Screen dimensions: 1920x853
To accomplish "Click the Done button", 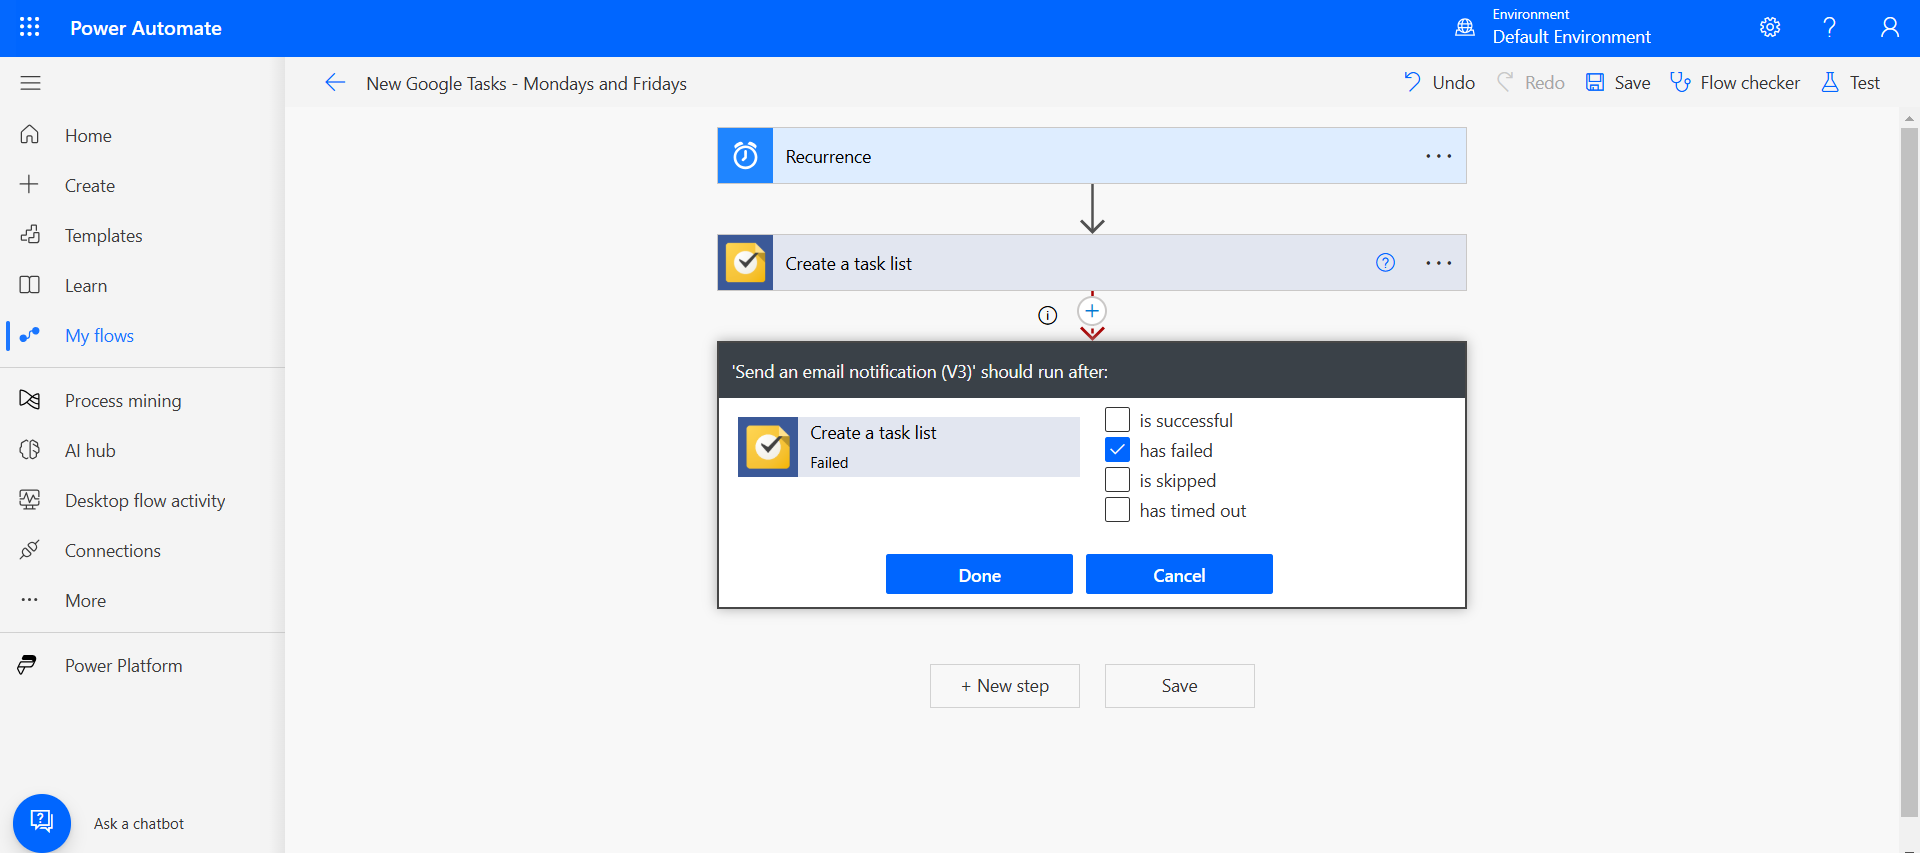I will point(979,575).
